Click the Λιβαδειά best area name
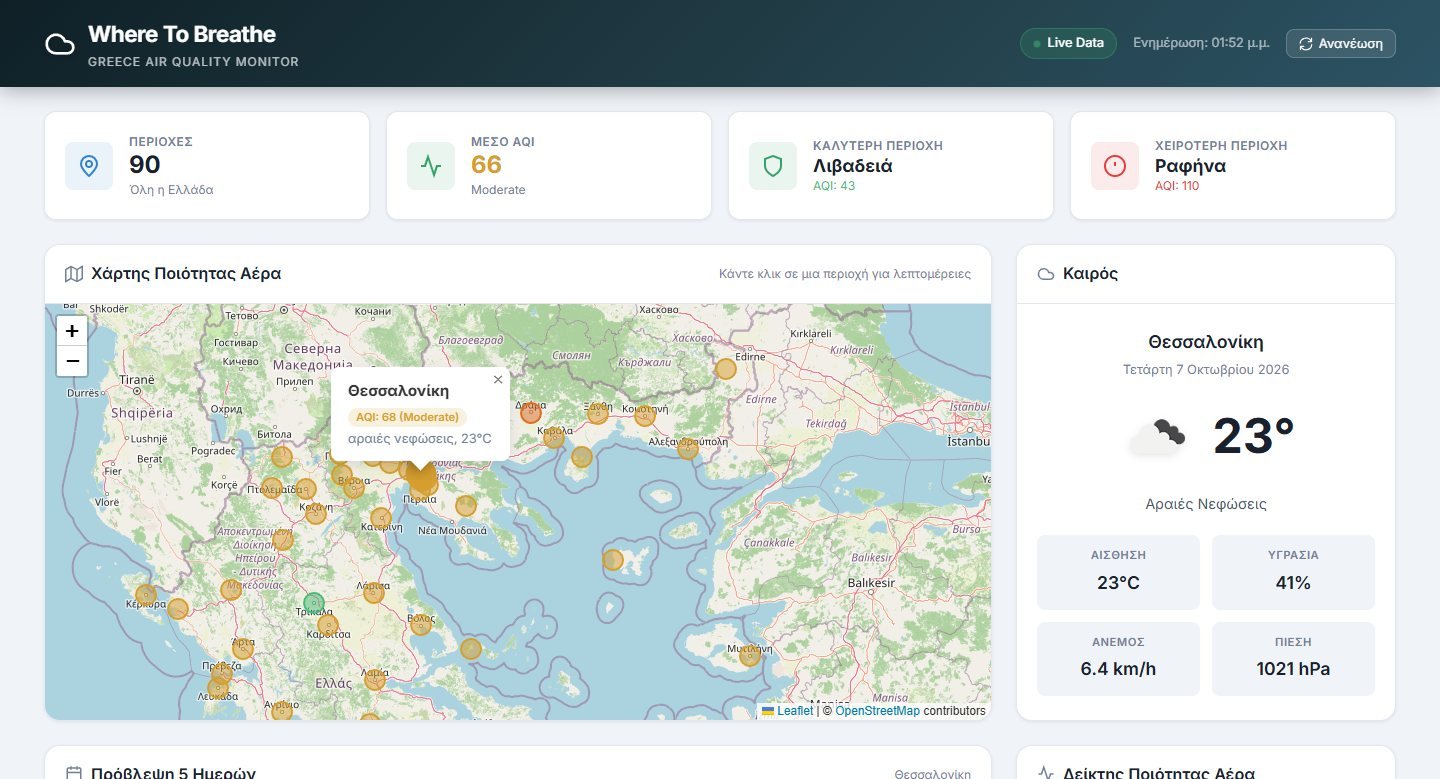Viewport: 1440px width, 779px height. [x=853, y=165]
